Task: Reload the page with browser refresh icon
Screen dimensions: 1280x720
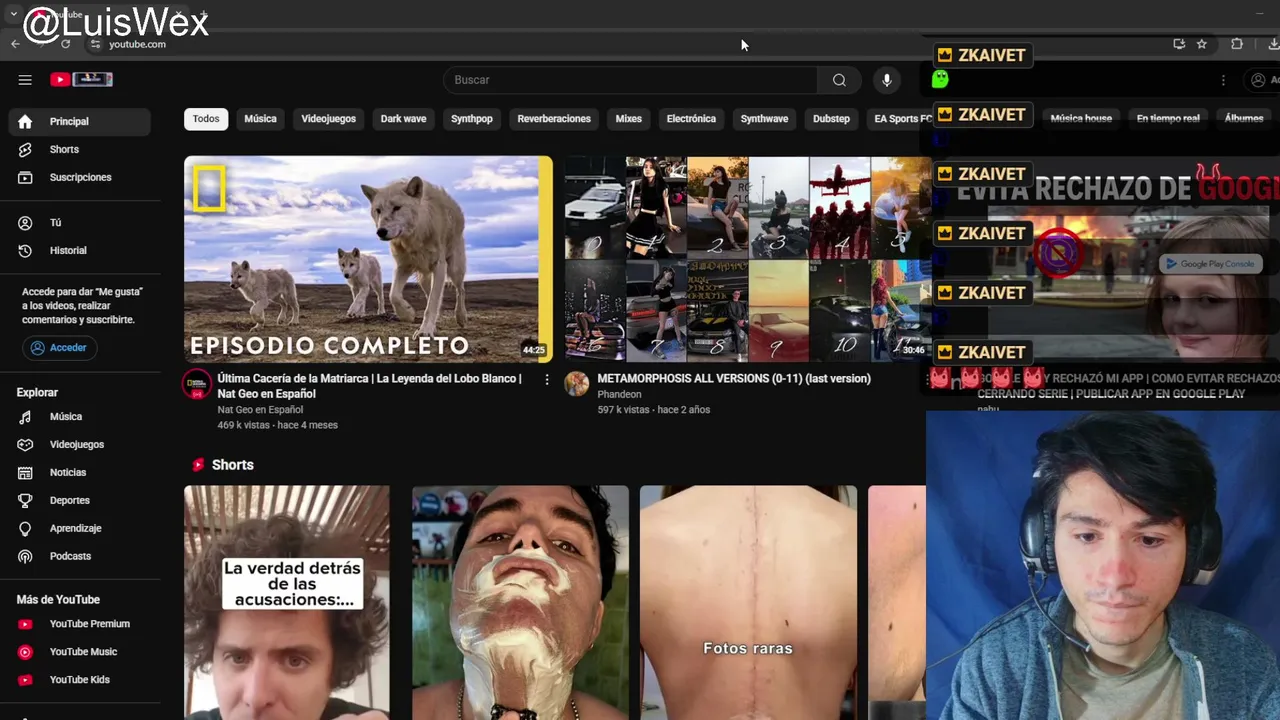Action: [66, 44]
